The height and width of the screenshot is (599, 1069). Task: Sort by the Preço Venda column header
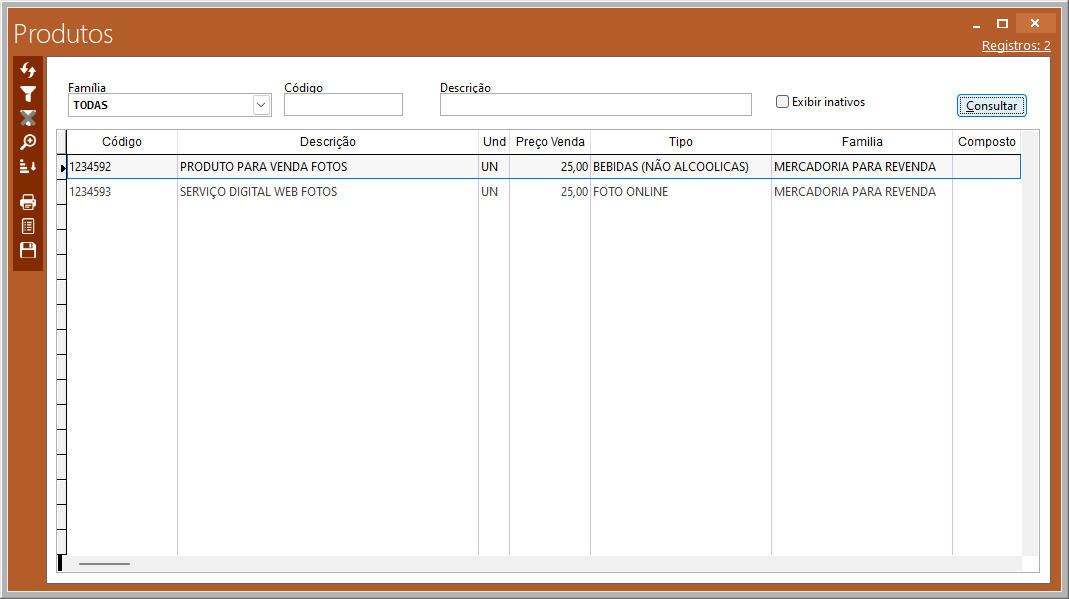[x=550, y=142]
